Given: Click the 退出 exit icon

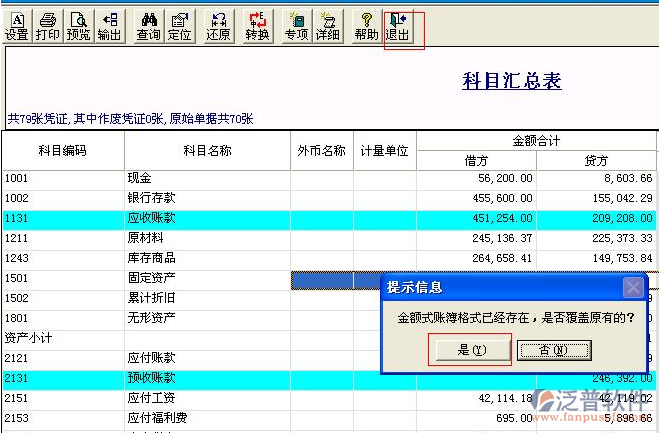Looking at the screenshot, I should click(398, 27).
